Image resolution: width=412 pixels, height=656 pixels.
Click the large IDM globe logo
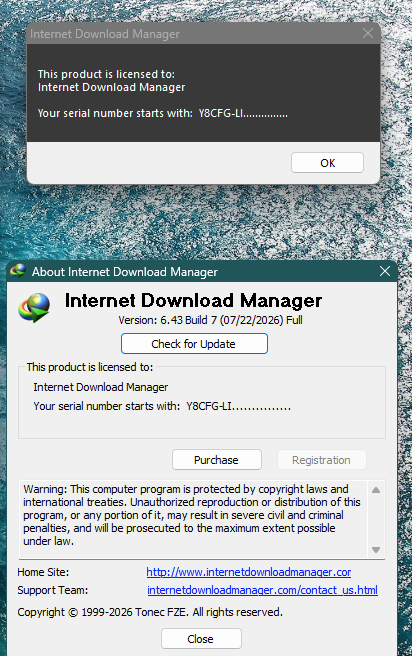(34, 308)
